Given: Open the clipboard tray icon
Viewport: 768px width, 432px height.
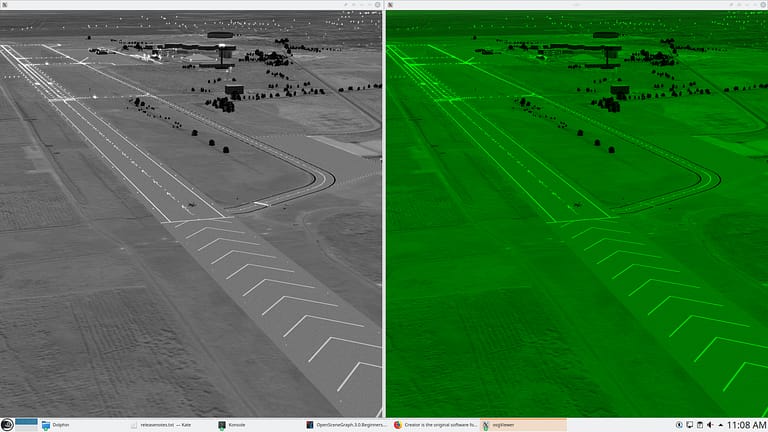Looking at the screenshot, I should (700, 425).
